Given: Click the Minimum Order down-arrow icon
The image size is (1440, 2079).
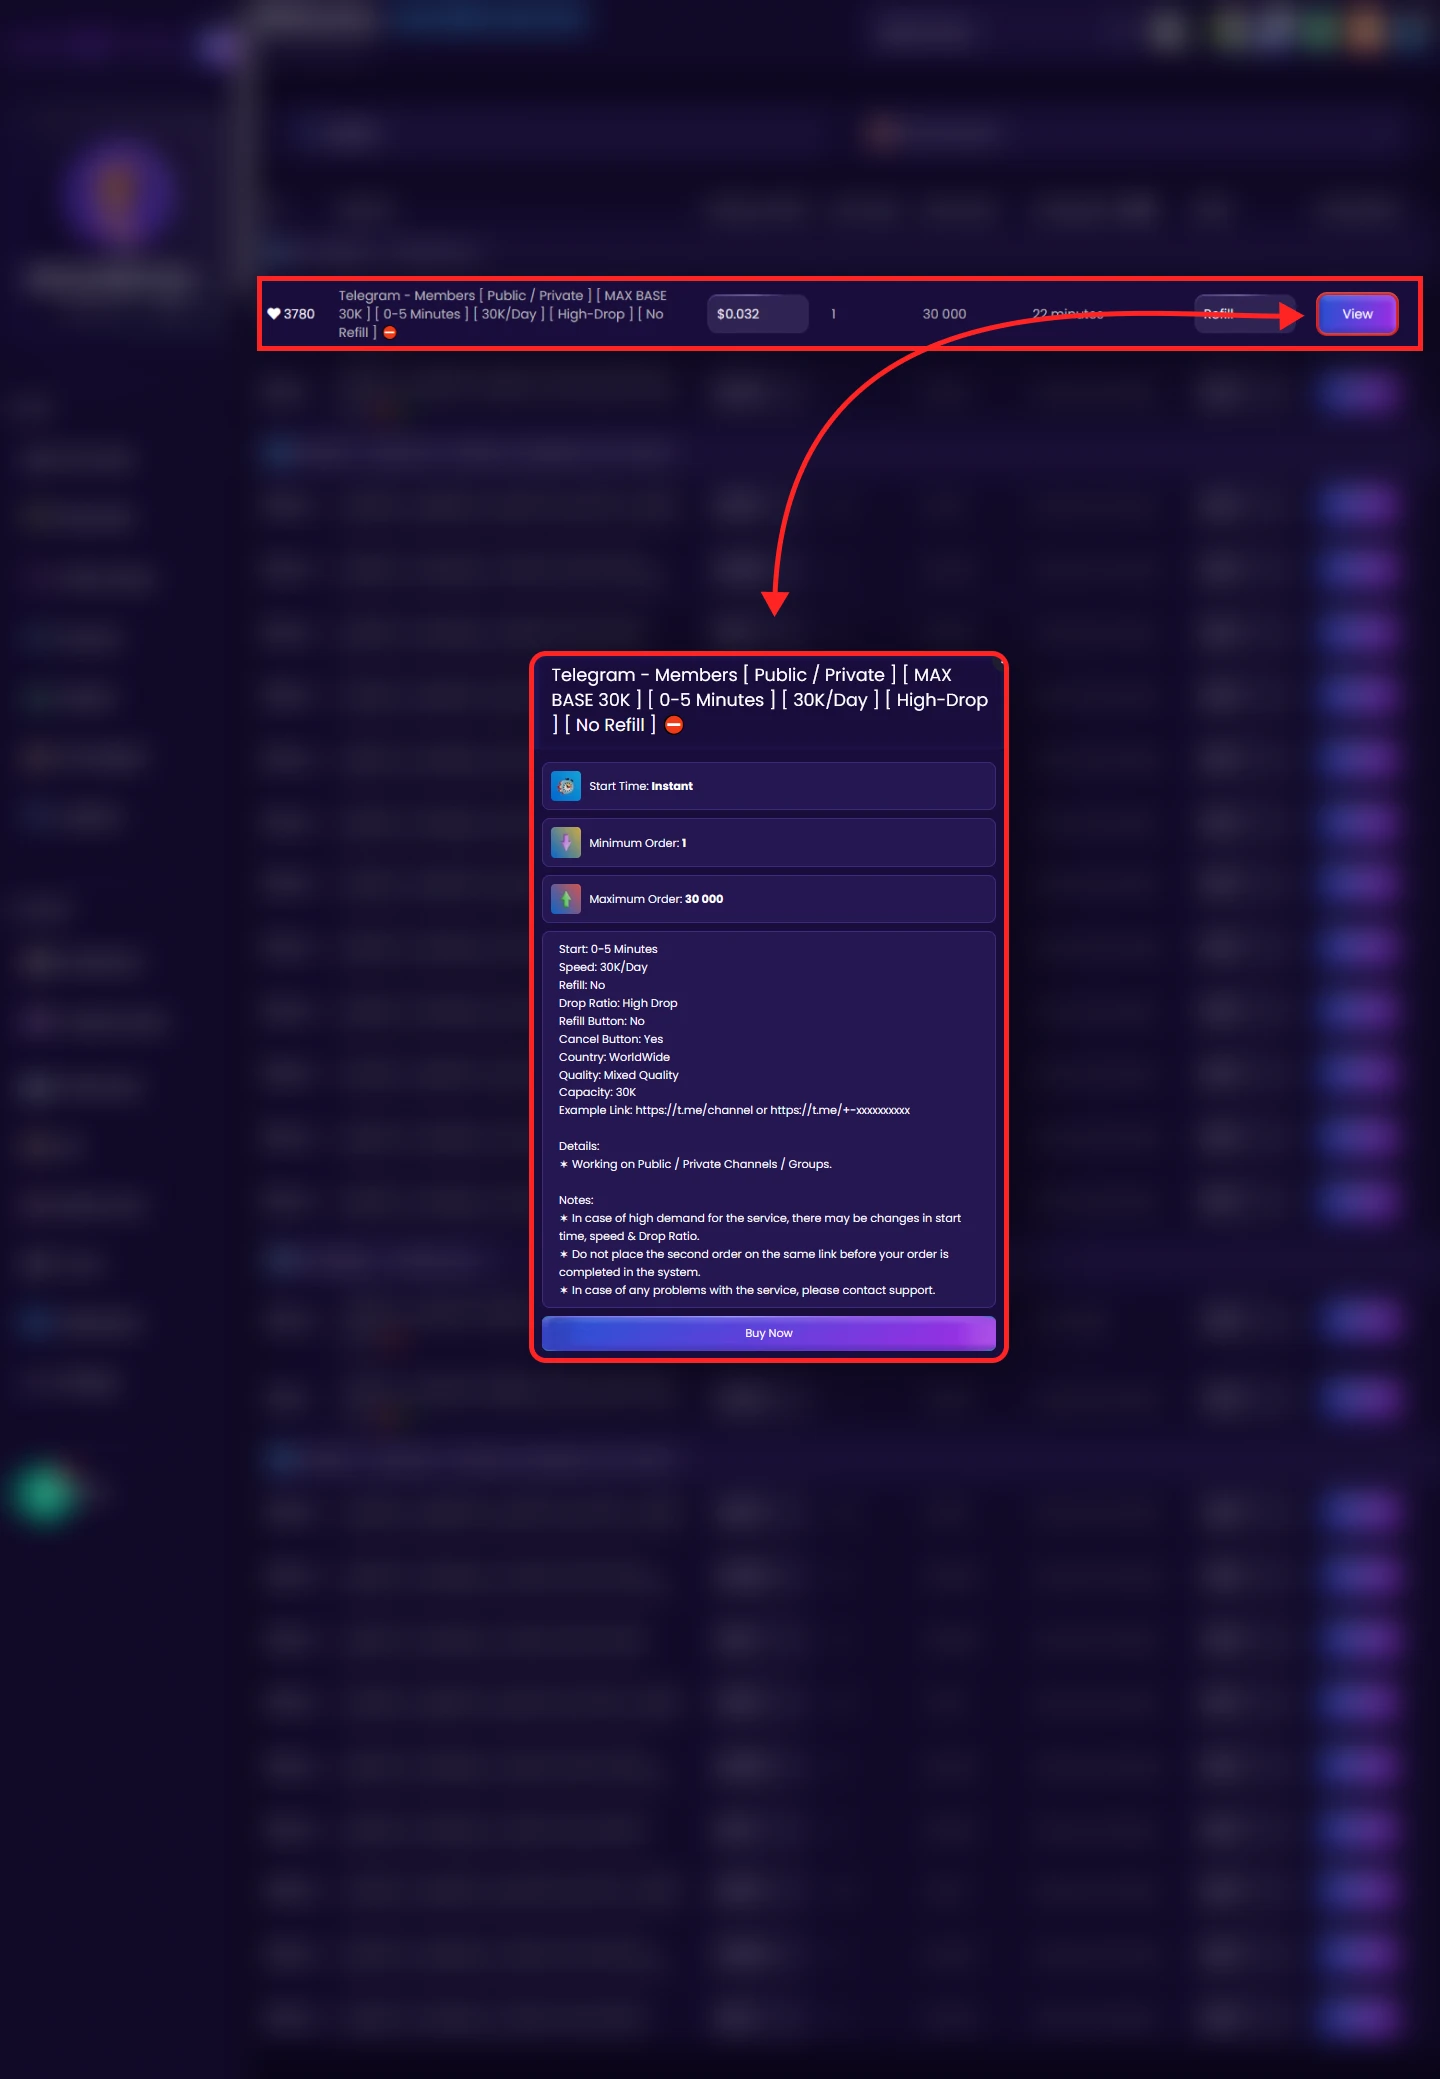Looking at the screenshot, I should click(x=566, y=843).
